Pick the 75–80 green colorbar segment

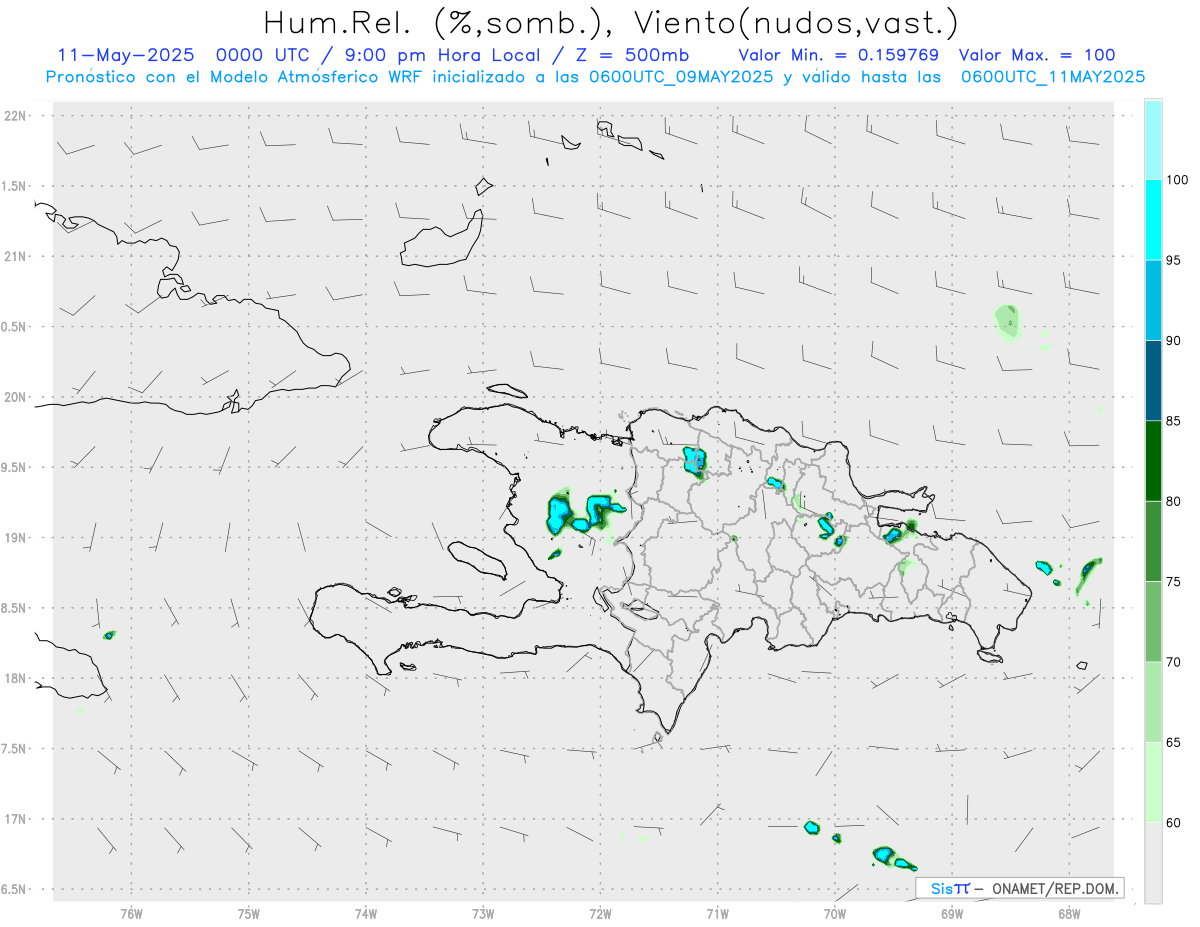tap(1153, 541)
